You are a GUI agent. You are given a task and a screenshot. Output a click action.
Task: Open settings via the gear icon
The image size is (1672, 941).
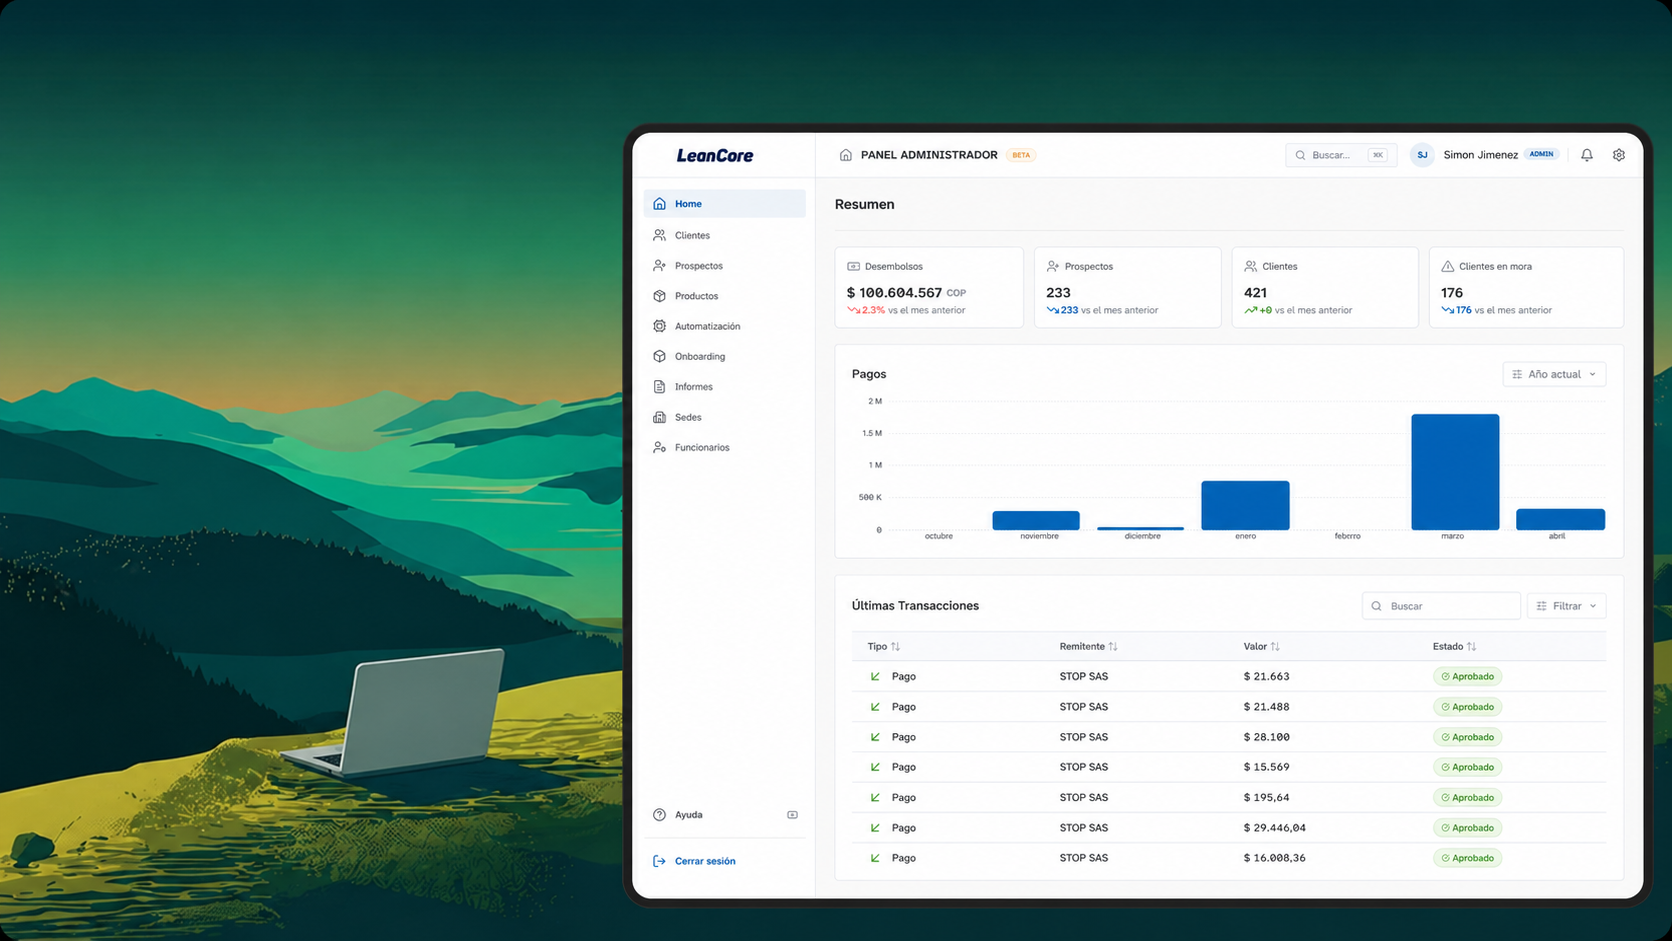coord(1618,155)
